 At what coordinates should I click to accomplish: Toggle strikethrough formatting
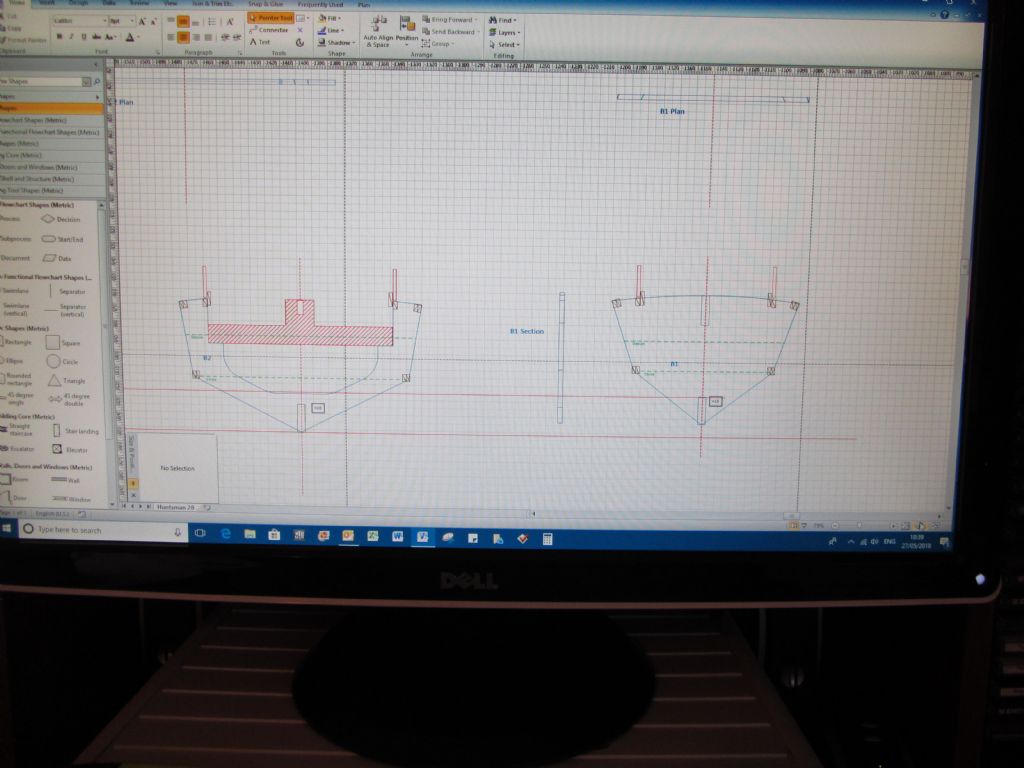(96, 37)
